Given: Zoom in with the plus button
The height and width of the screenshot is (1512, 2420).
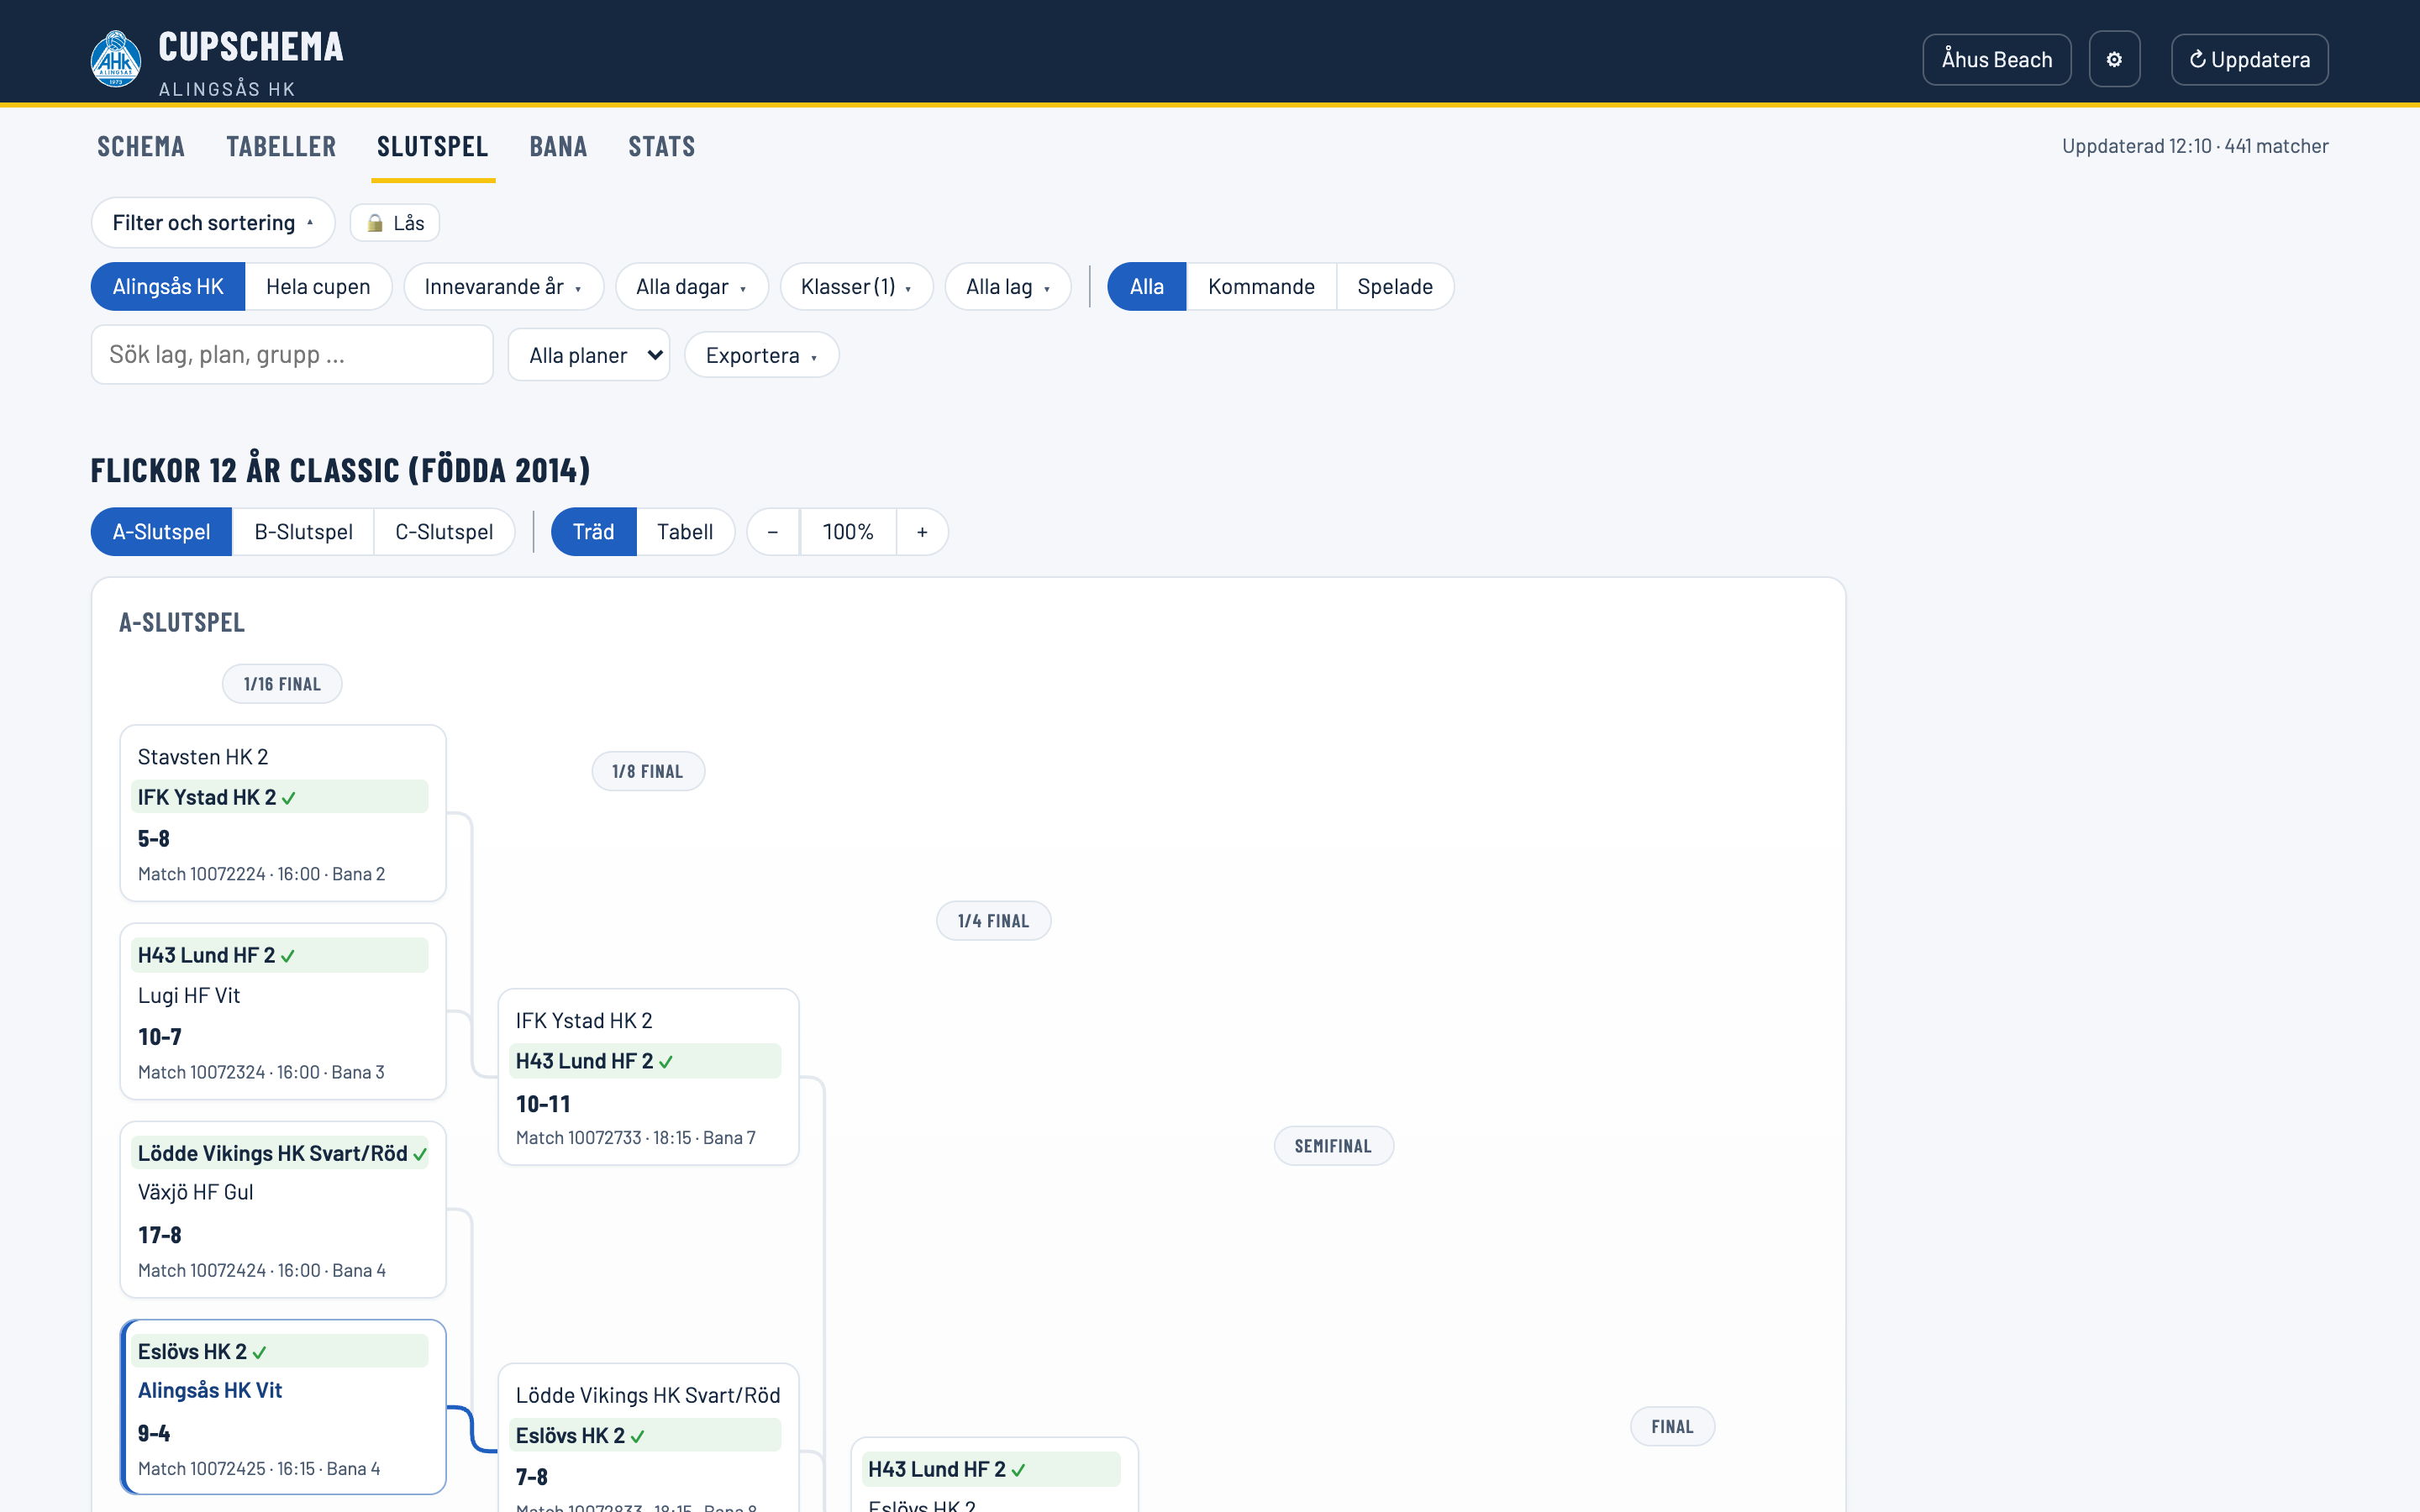Looking at the screenshot, I should 922,532.
